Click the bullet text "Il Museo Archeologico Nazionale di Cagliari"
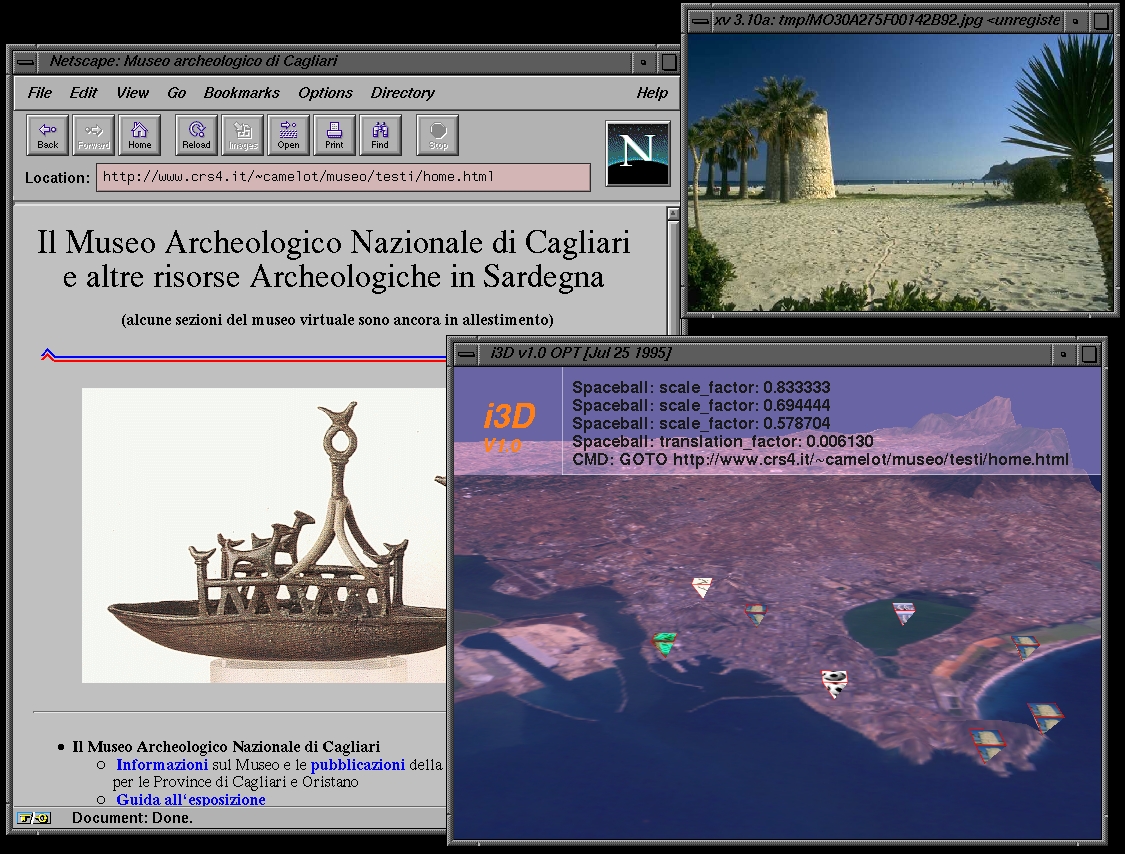1125x854 pixels. [226, 747]
